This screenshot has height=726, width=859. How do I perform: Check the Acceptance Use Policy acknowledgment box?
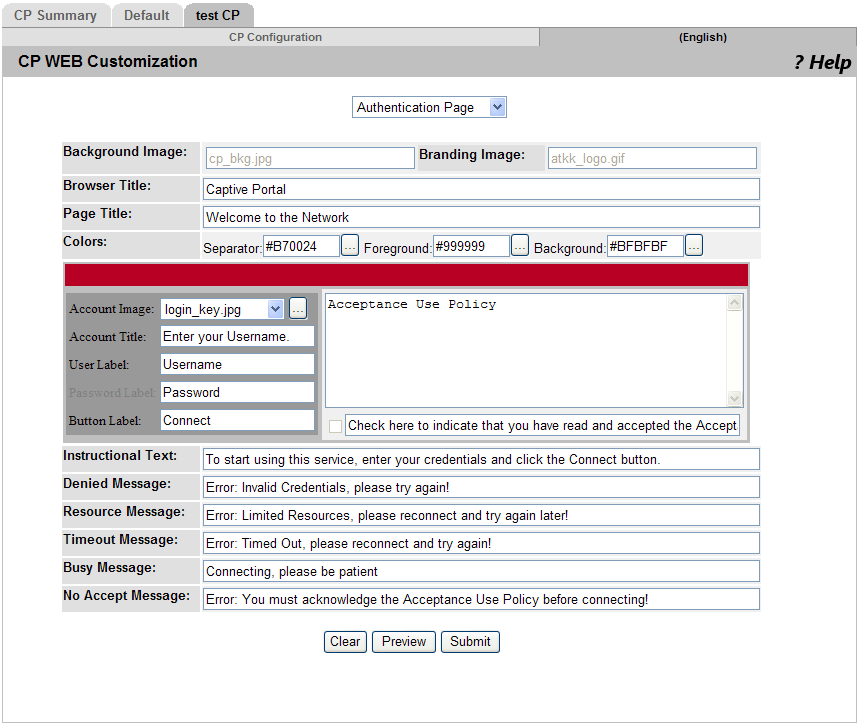click(x=337, y=425)
